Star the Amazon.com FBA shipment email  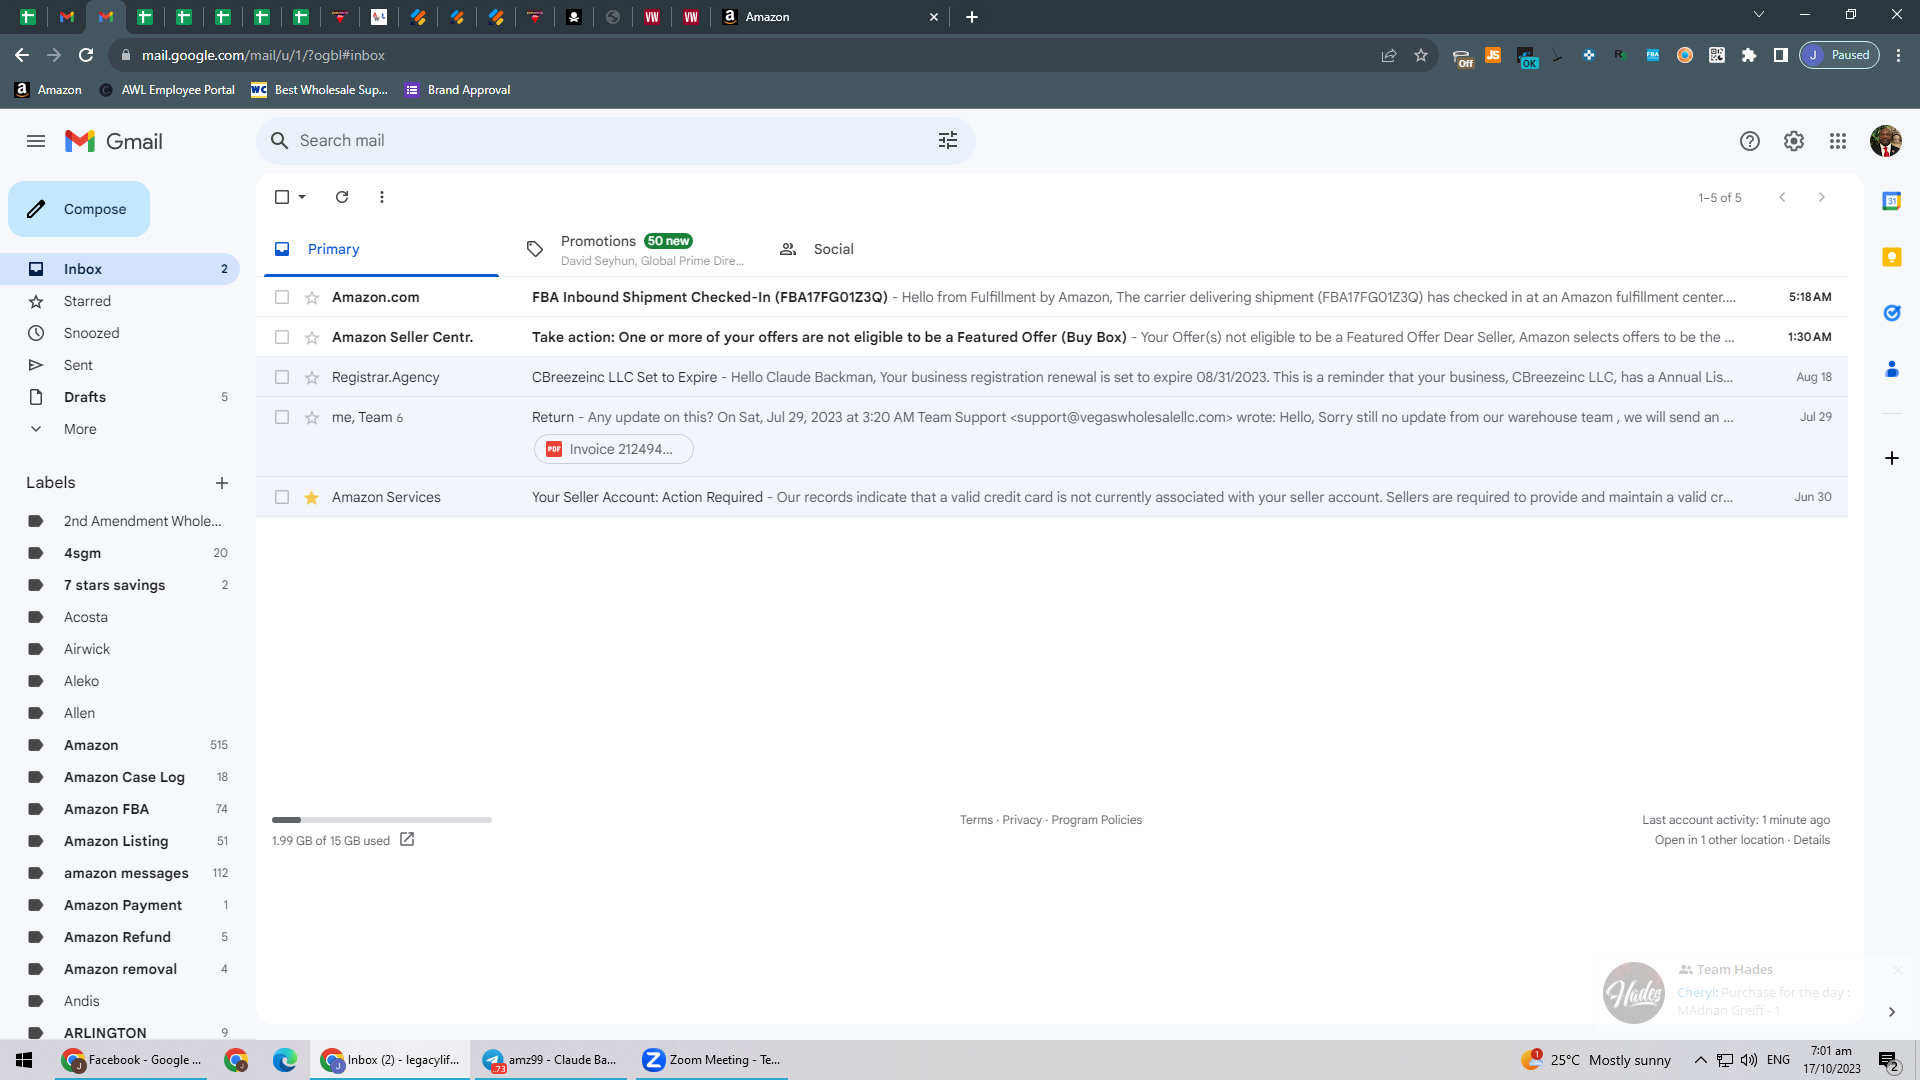tap(312, 297)
